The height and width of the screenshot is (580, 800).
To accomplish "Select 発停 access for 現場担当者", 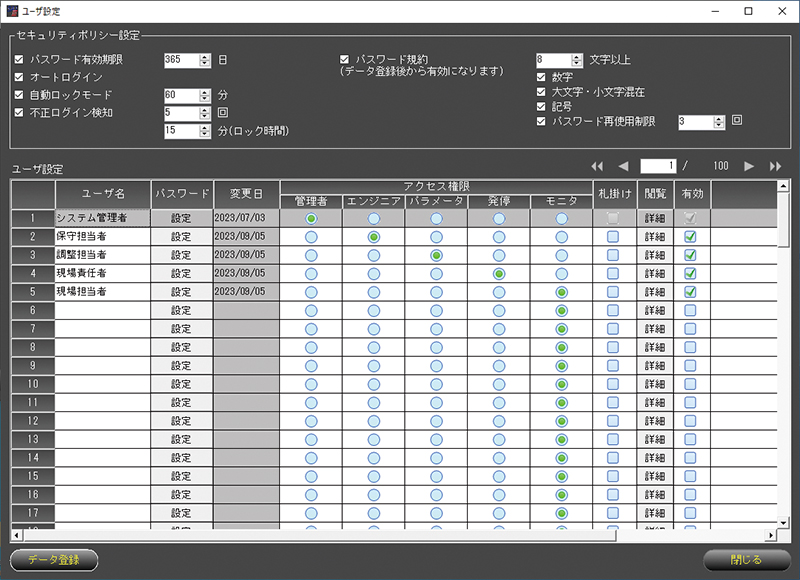I will 499,292.
